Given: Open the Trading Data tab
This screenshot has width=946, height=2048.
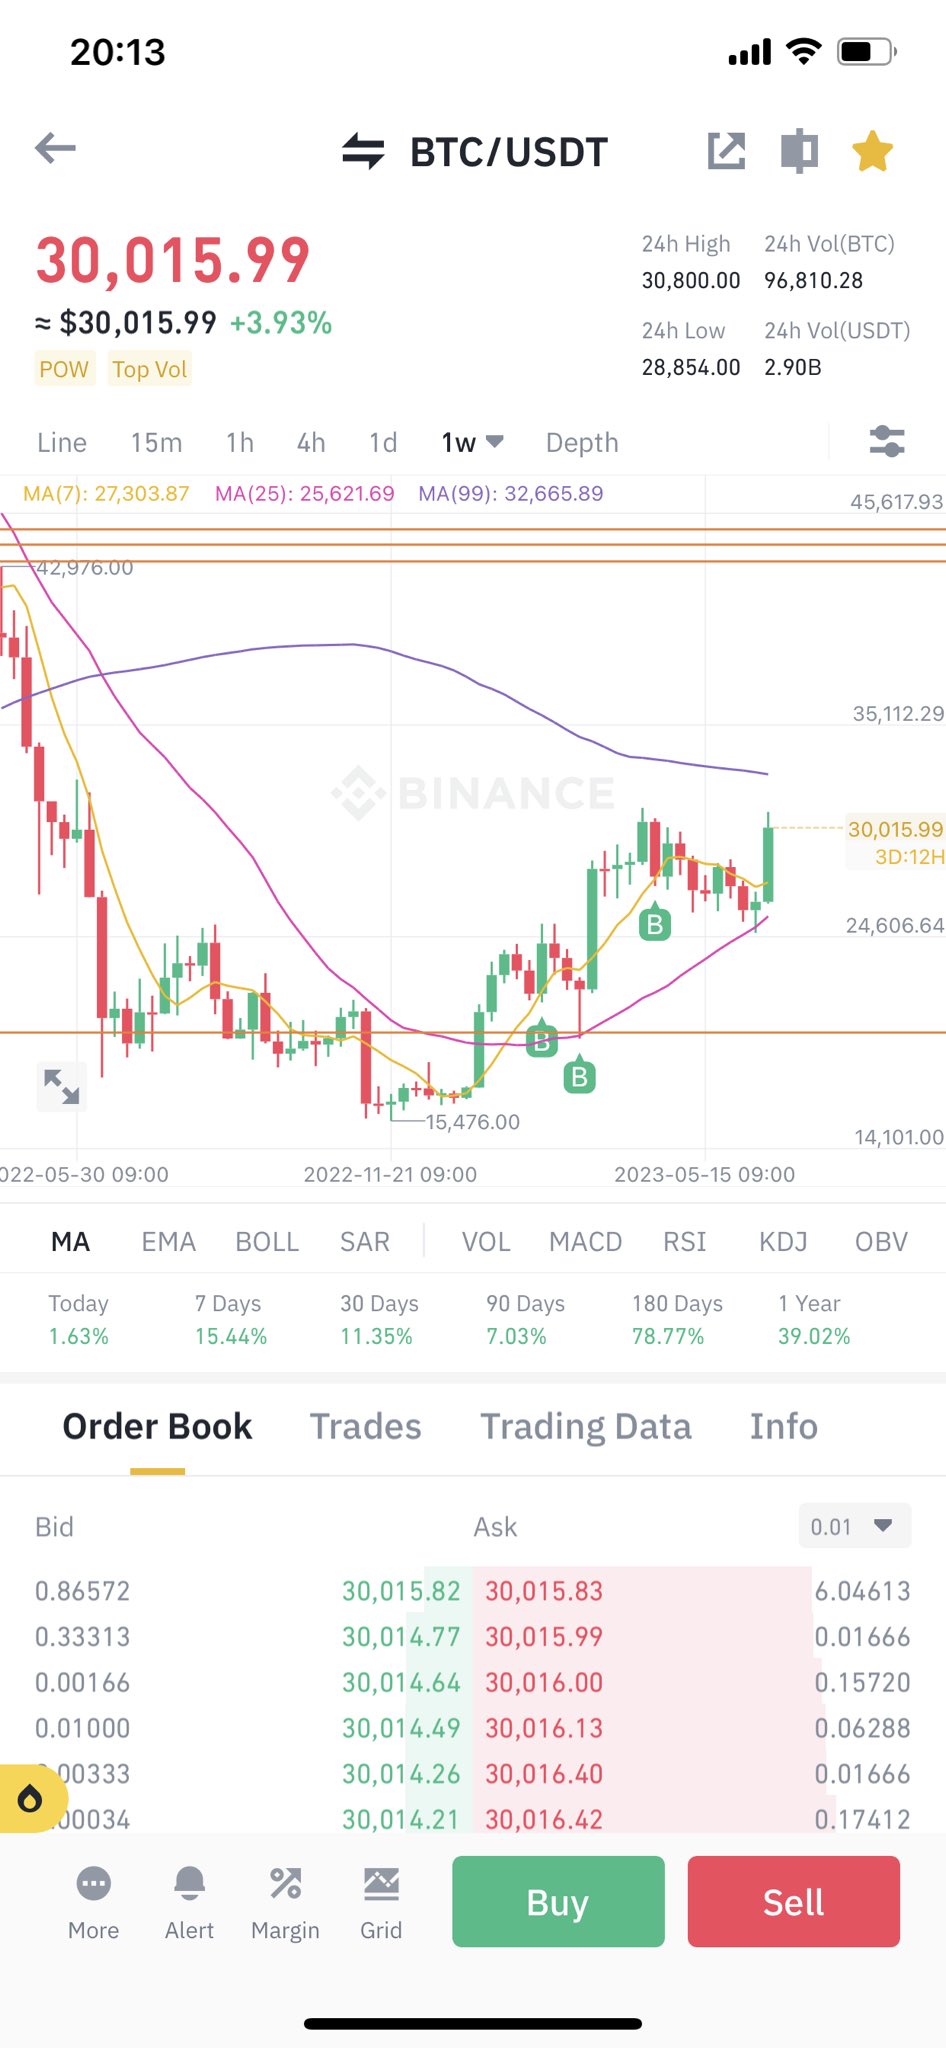Looking at the screenshot, I should (x=586, y=1426).
